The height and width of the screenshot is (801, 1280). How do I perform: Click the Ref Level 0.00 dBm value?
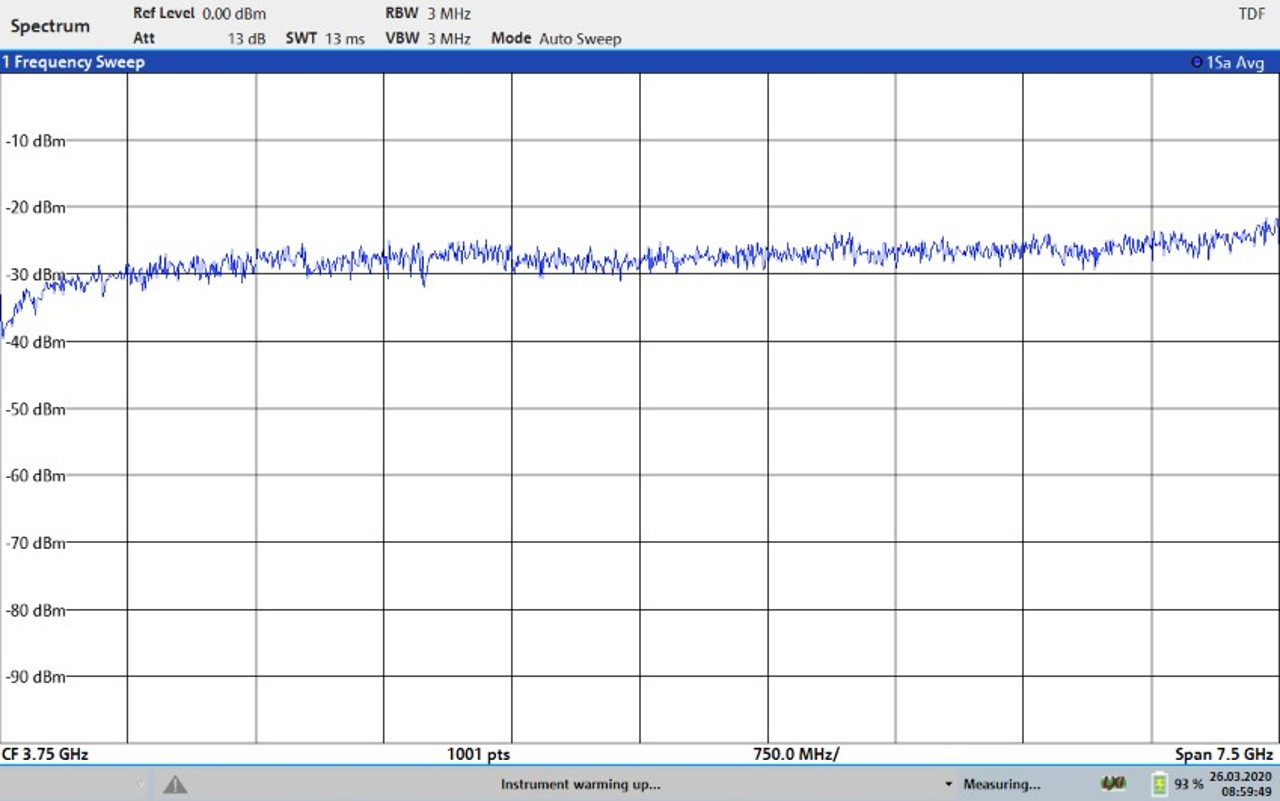click(233, 14)
